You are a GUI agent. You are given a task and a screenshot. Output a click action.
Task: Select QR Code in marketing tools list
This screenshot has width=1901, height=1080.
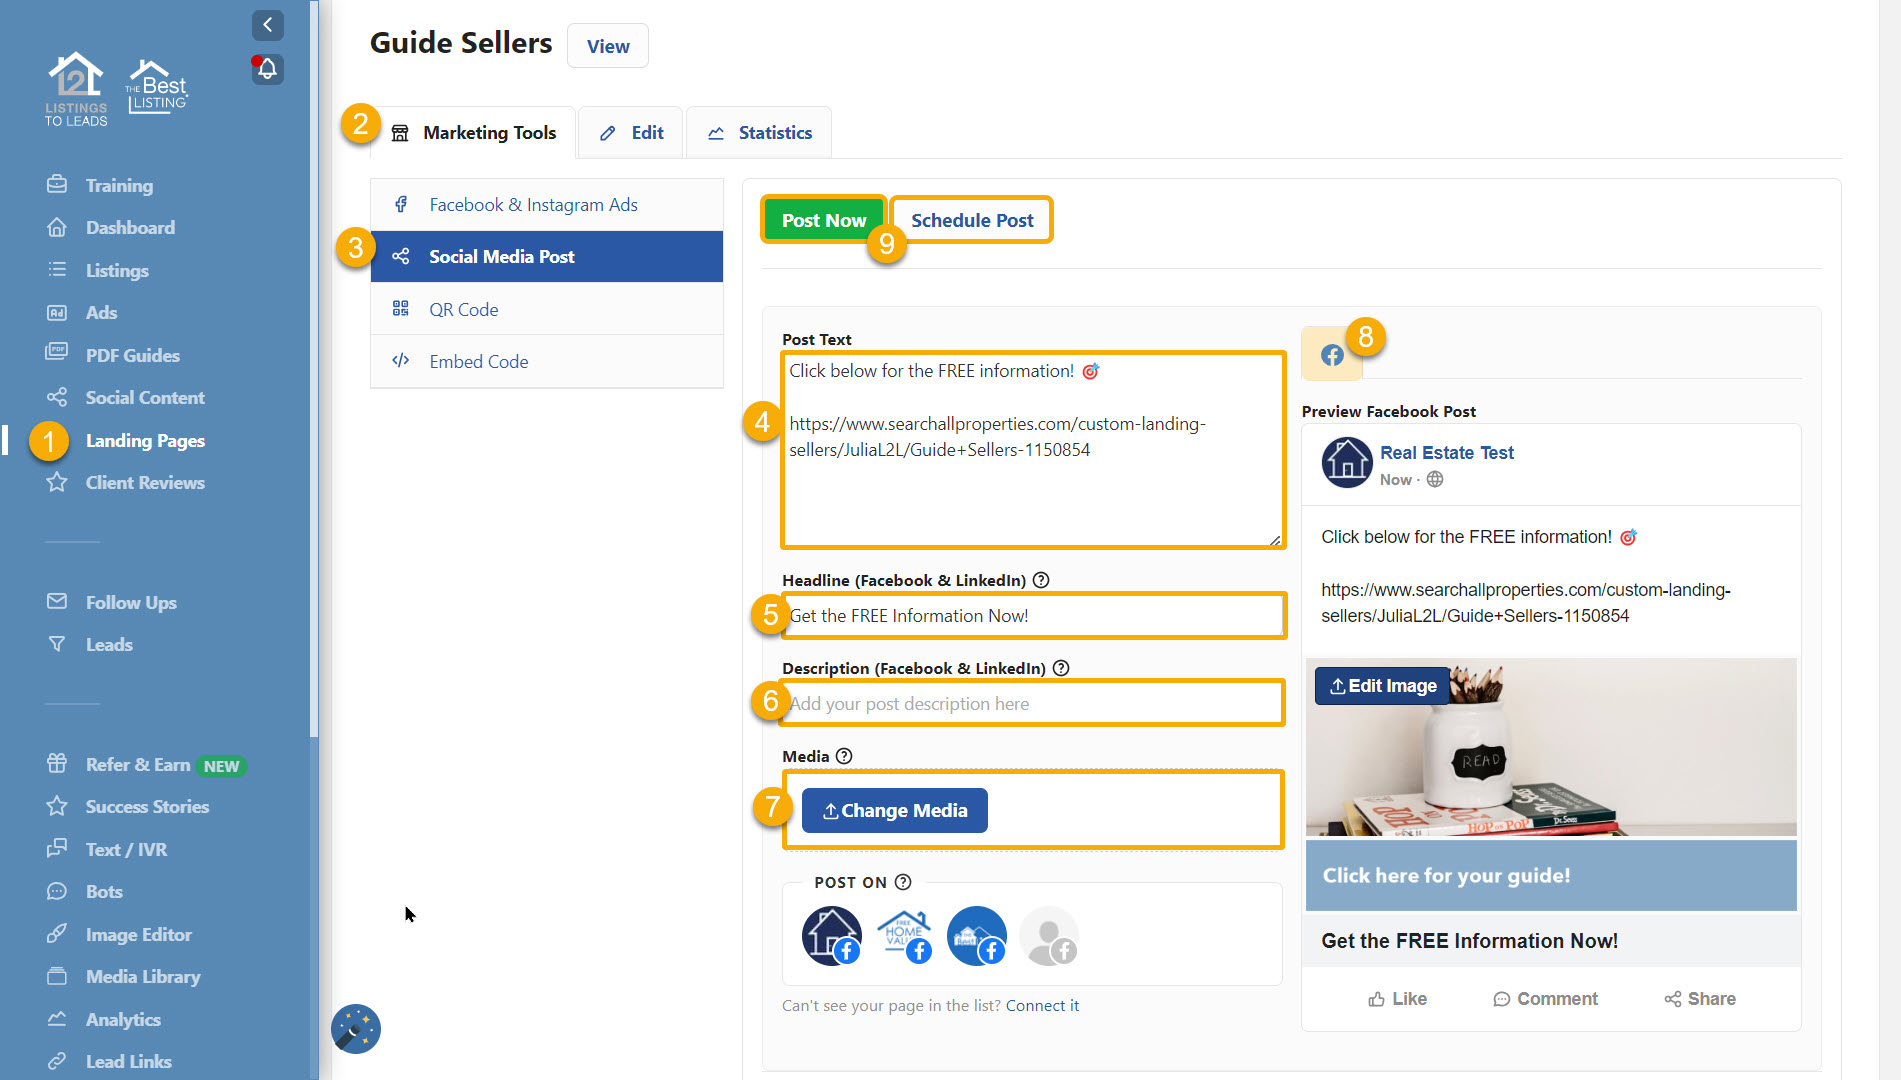point(463,309)
